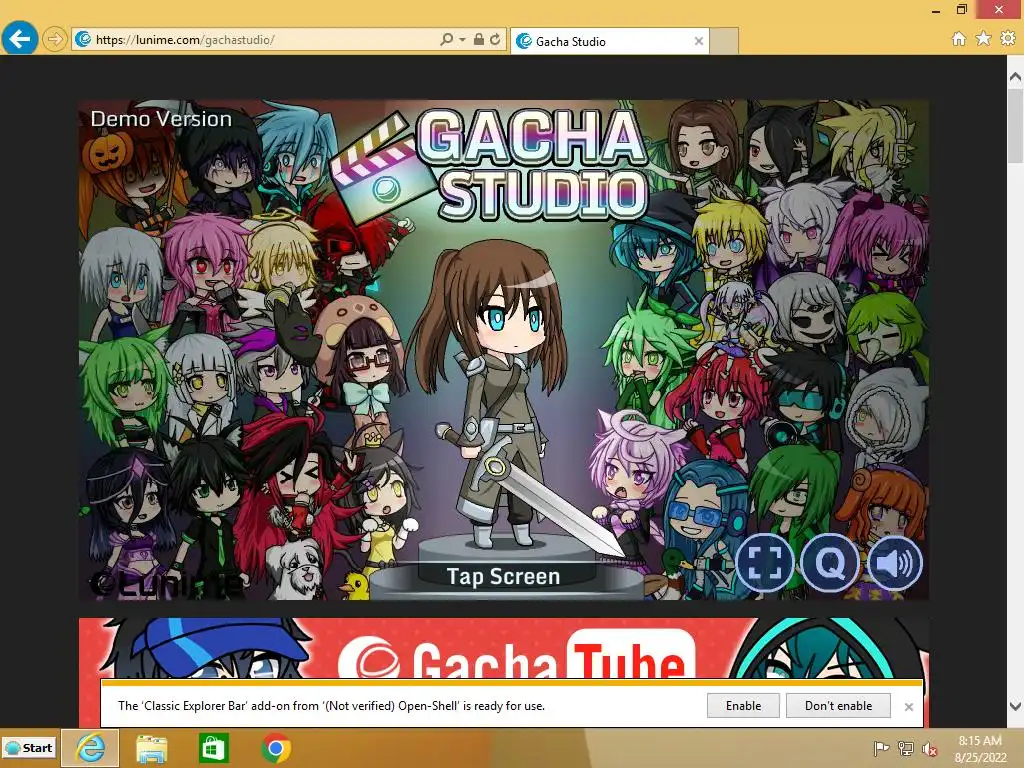Select the Gacha Studio browser tab
Image resolution: width=1024 pixels, height=768 pixels.
tap(609, 41)
